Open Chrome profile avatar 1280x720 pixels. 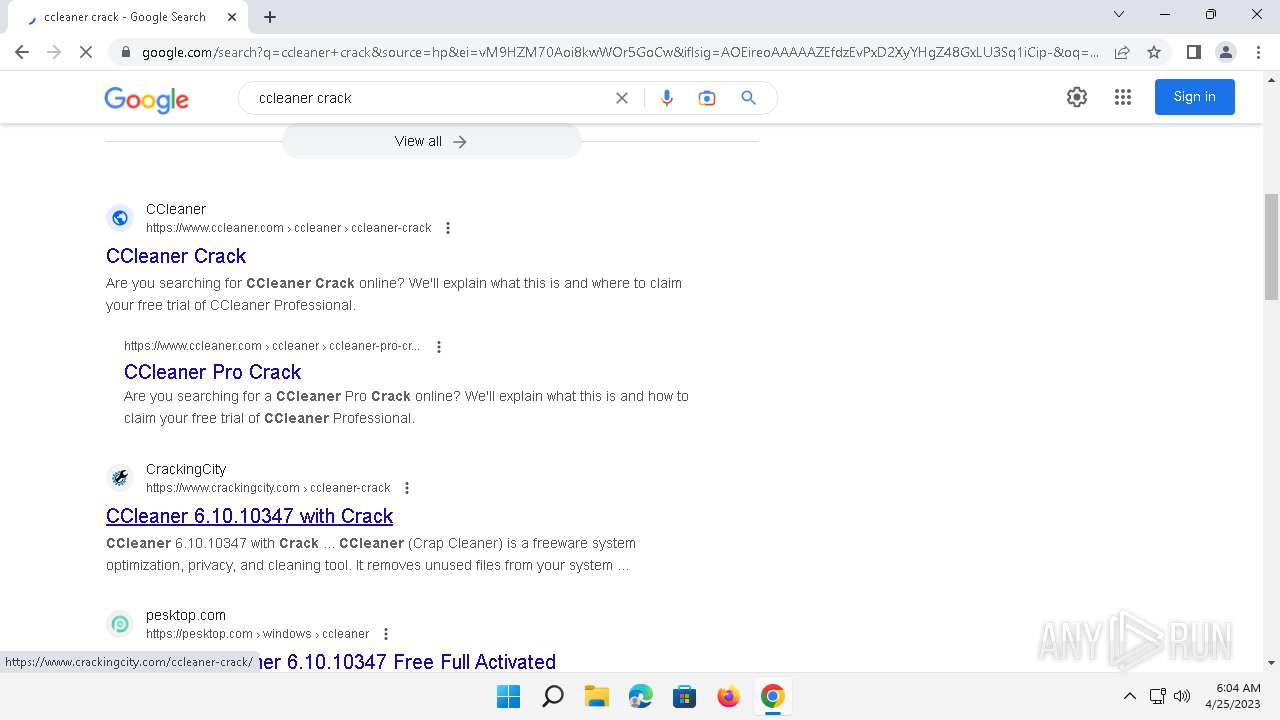[1225, 52]
